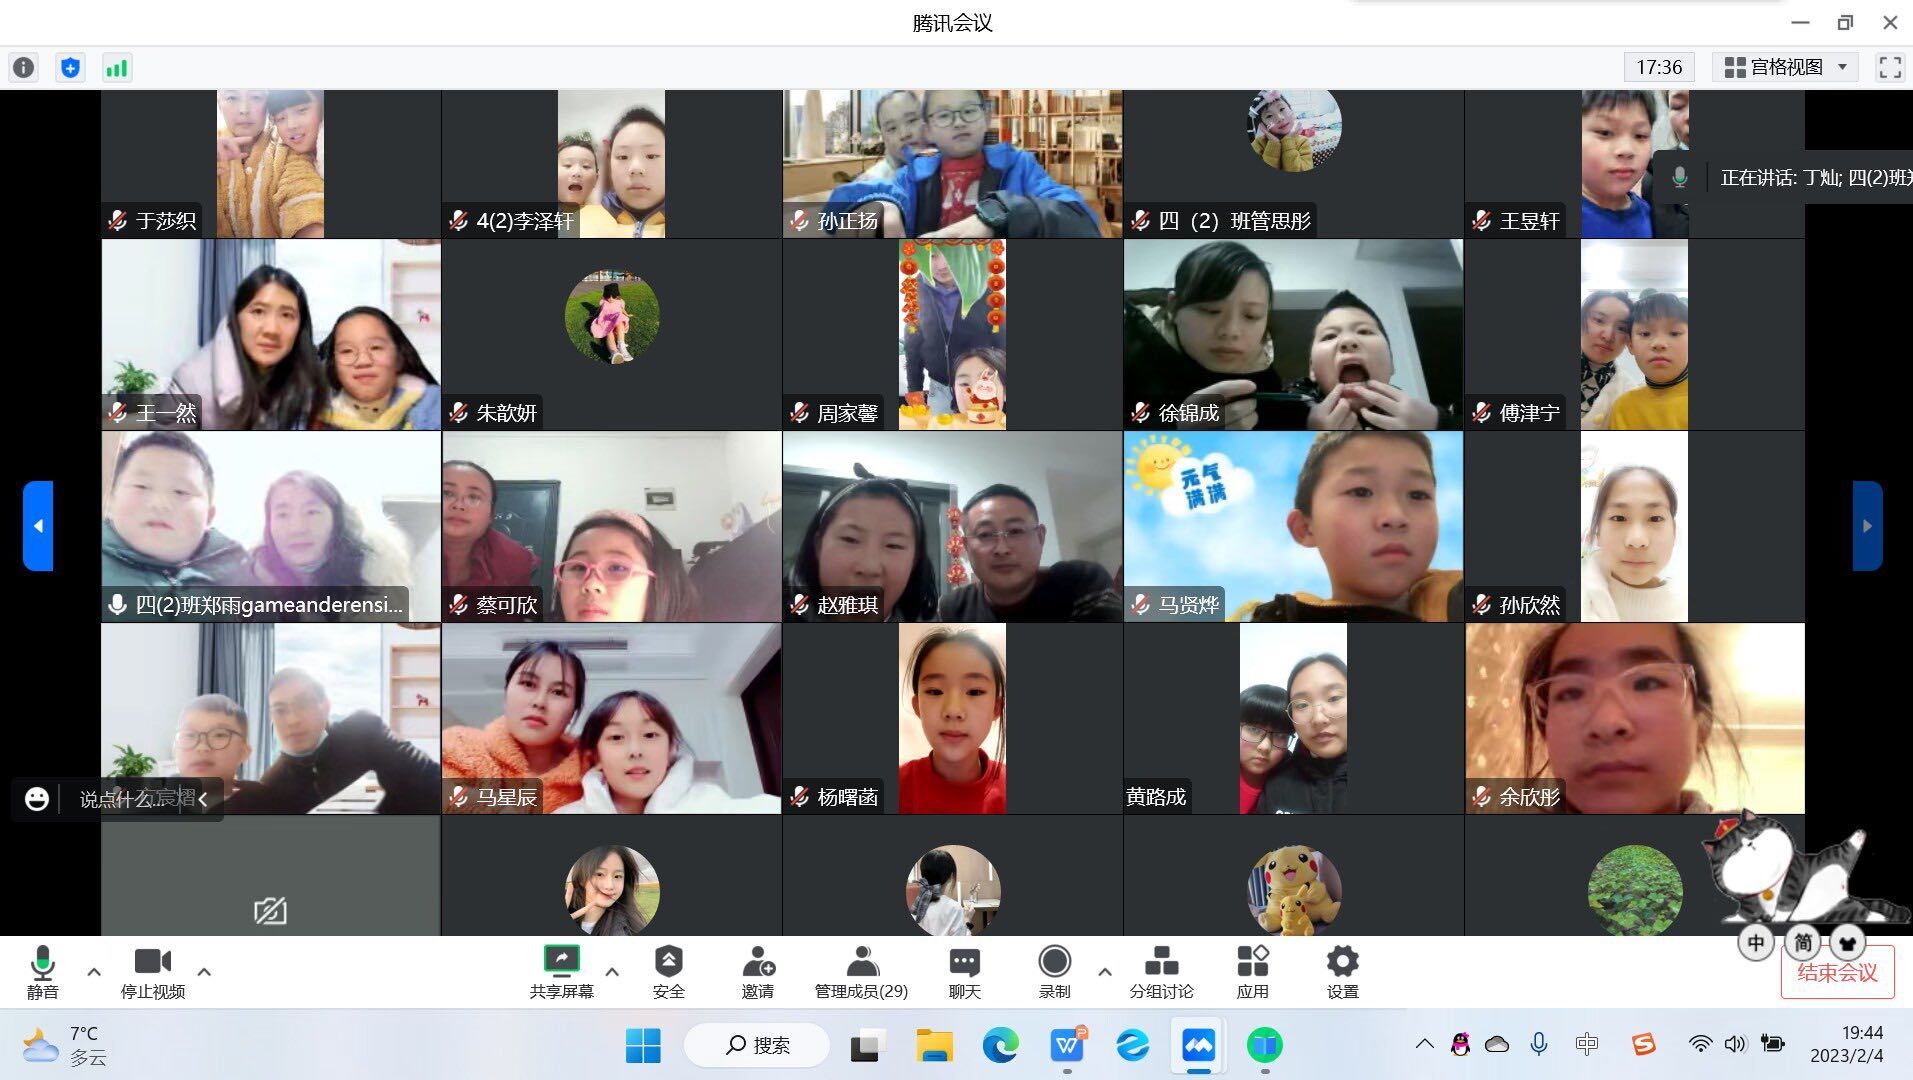Open the Invite (邀请) participants icon

[x=757, y=972]
